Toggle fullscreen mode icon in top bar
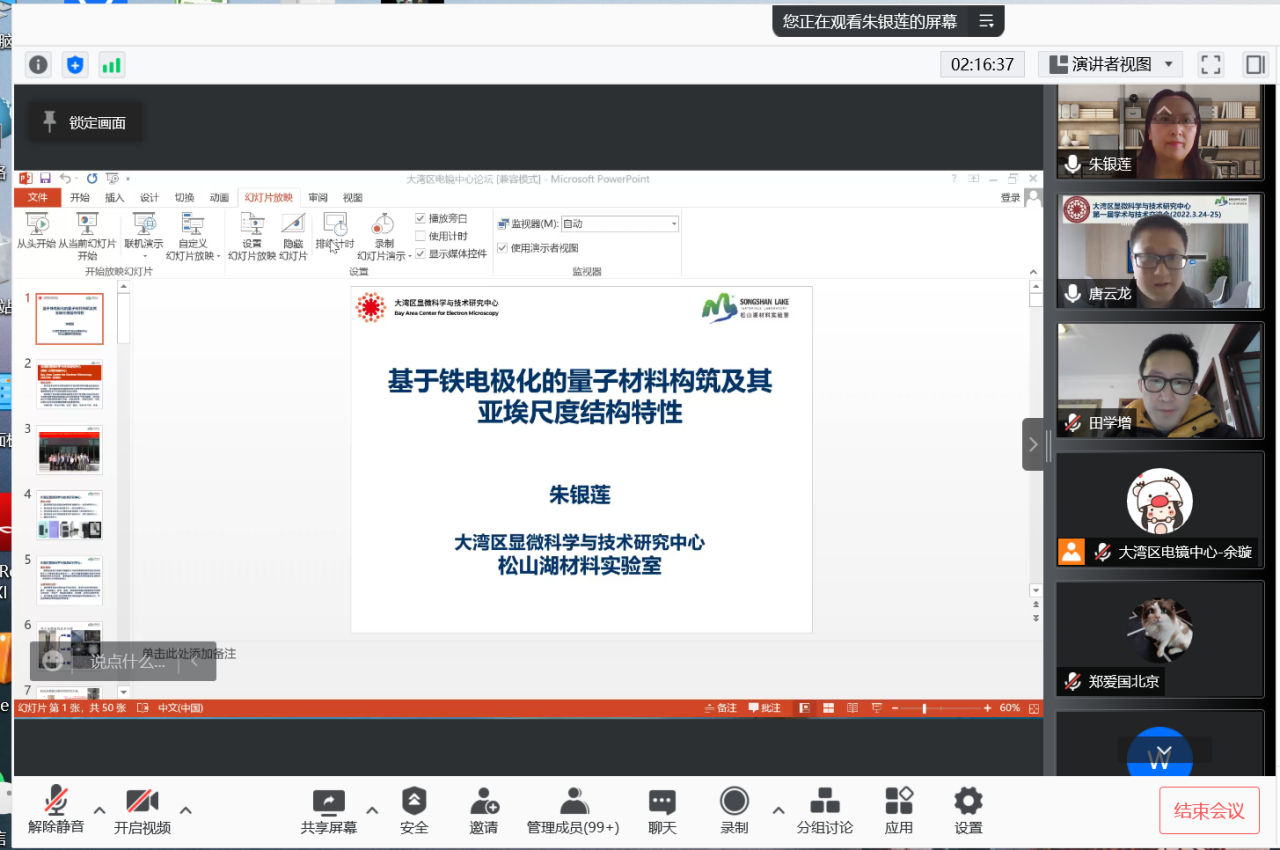Screen dimensions: 1280x850 1211,65
